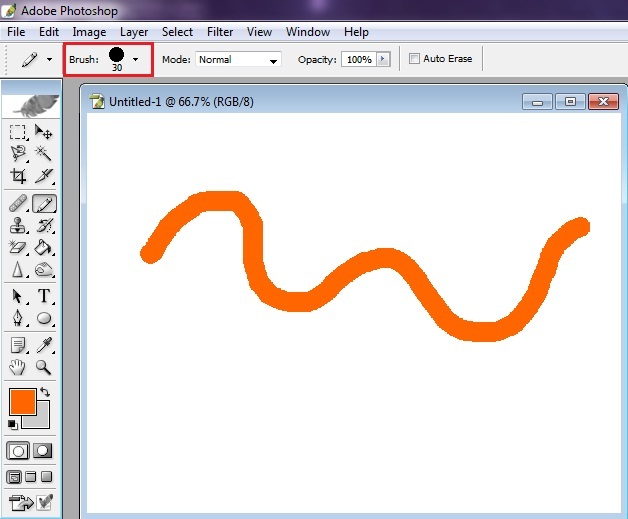Switch to Quick Mask mode
Viewport: 628px width, 519px height.
[x=42, y=451]
